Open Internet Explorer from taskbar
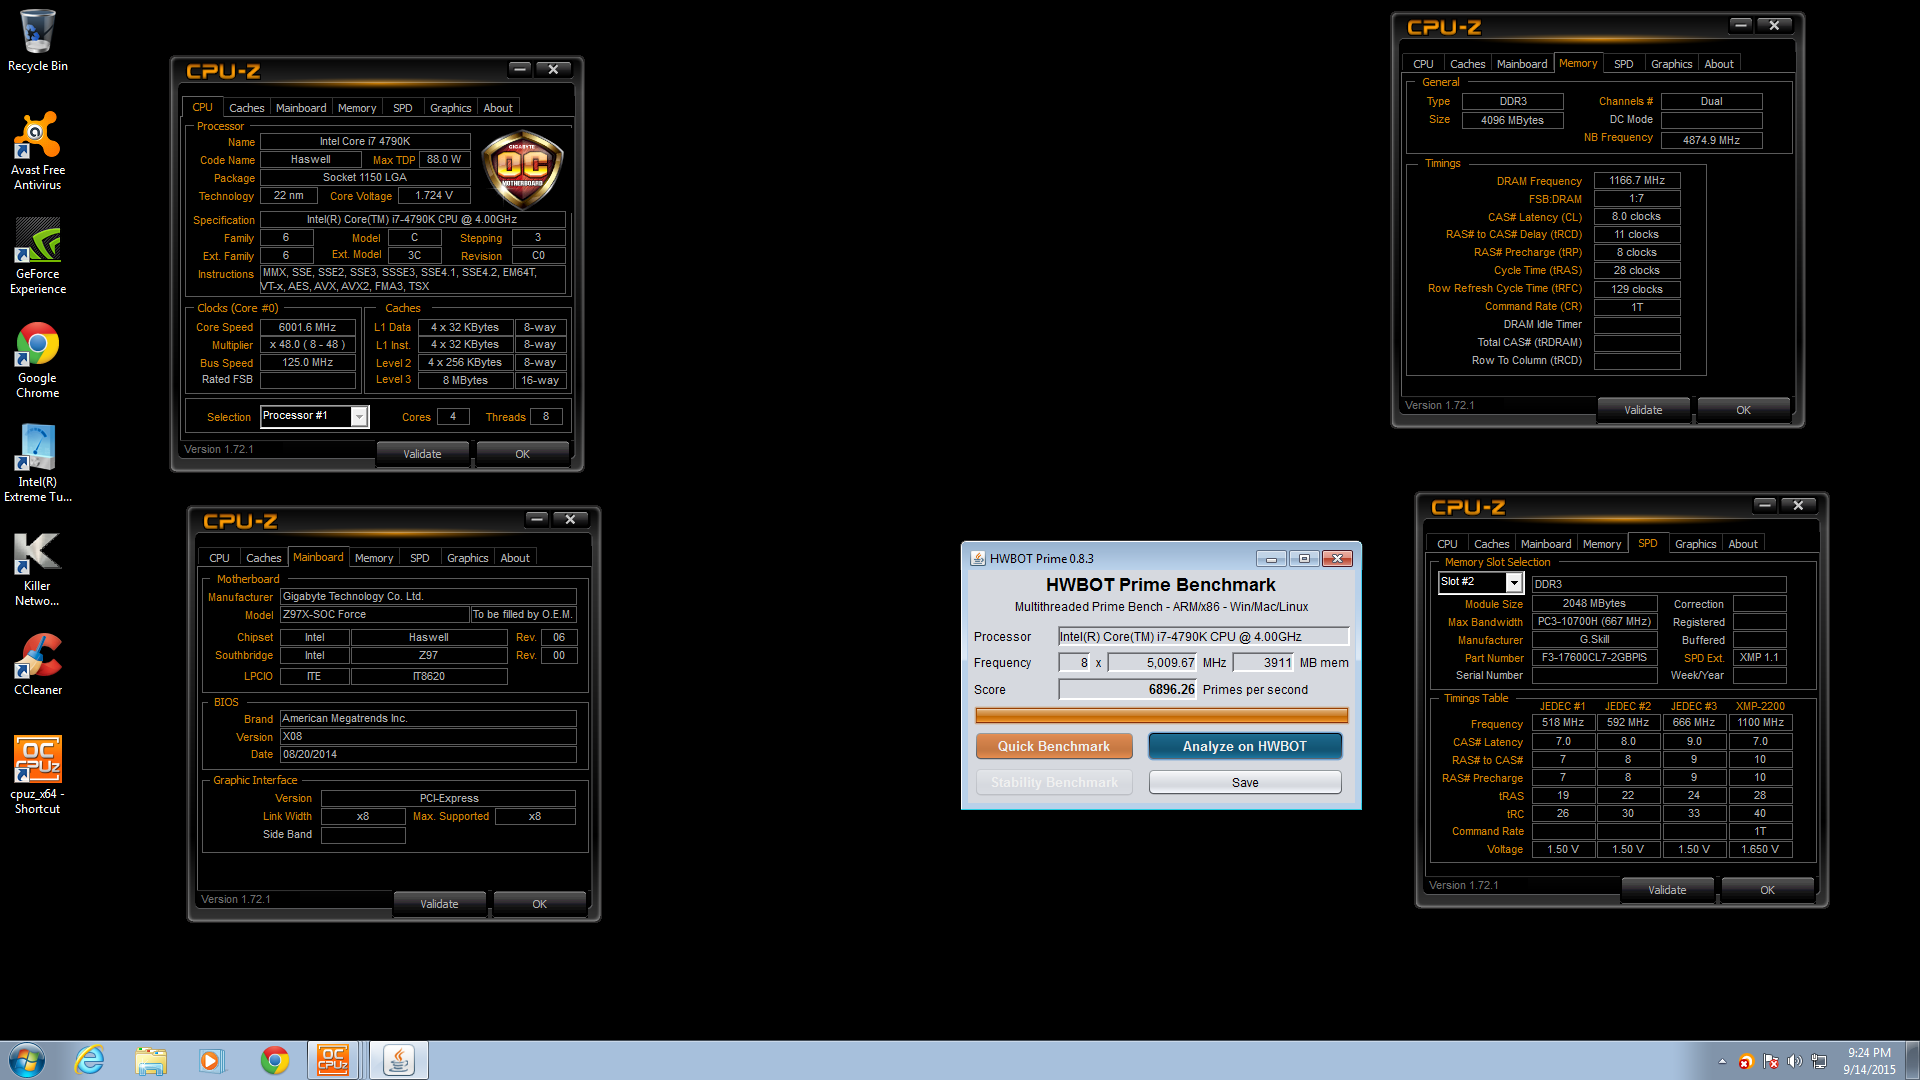 [x=90, y=1060]
